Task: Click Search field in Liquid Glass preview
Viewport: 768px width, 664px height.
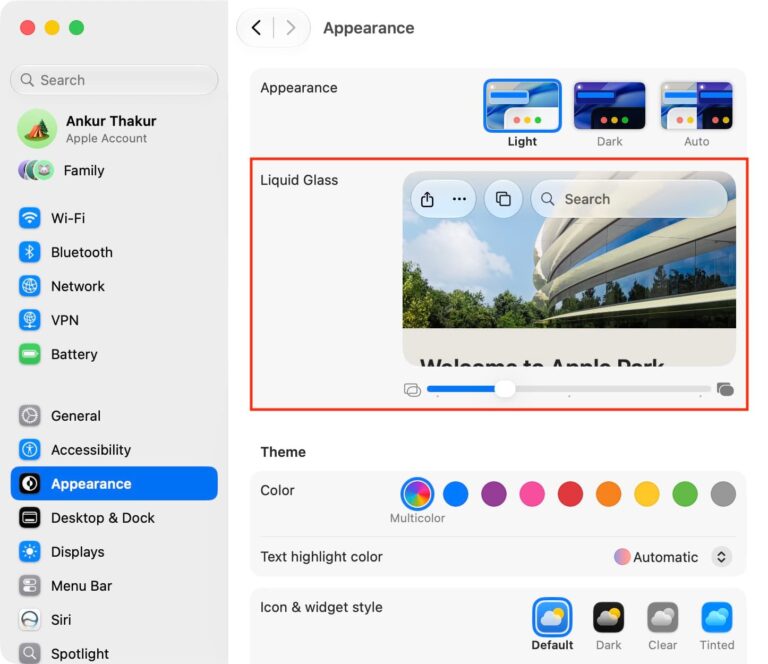Action: click(629, 199)
